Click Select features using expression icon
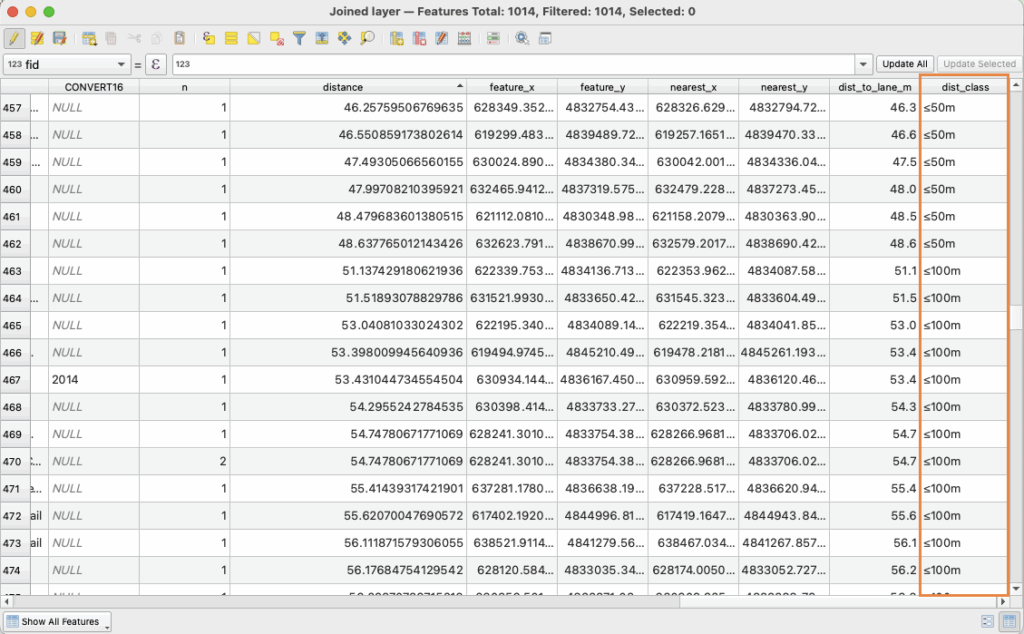Screen dimensions: 1024x634 point(209,39)
